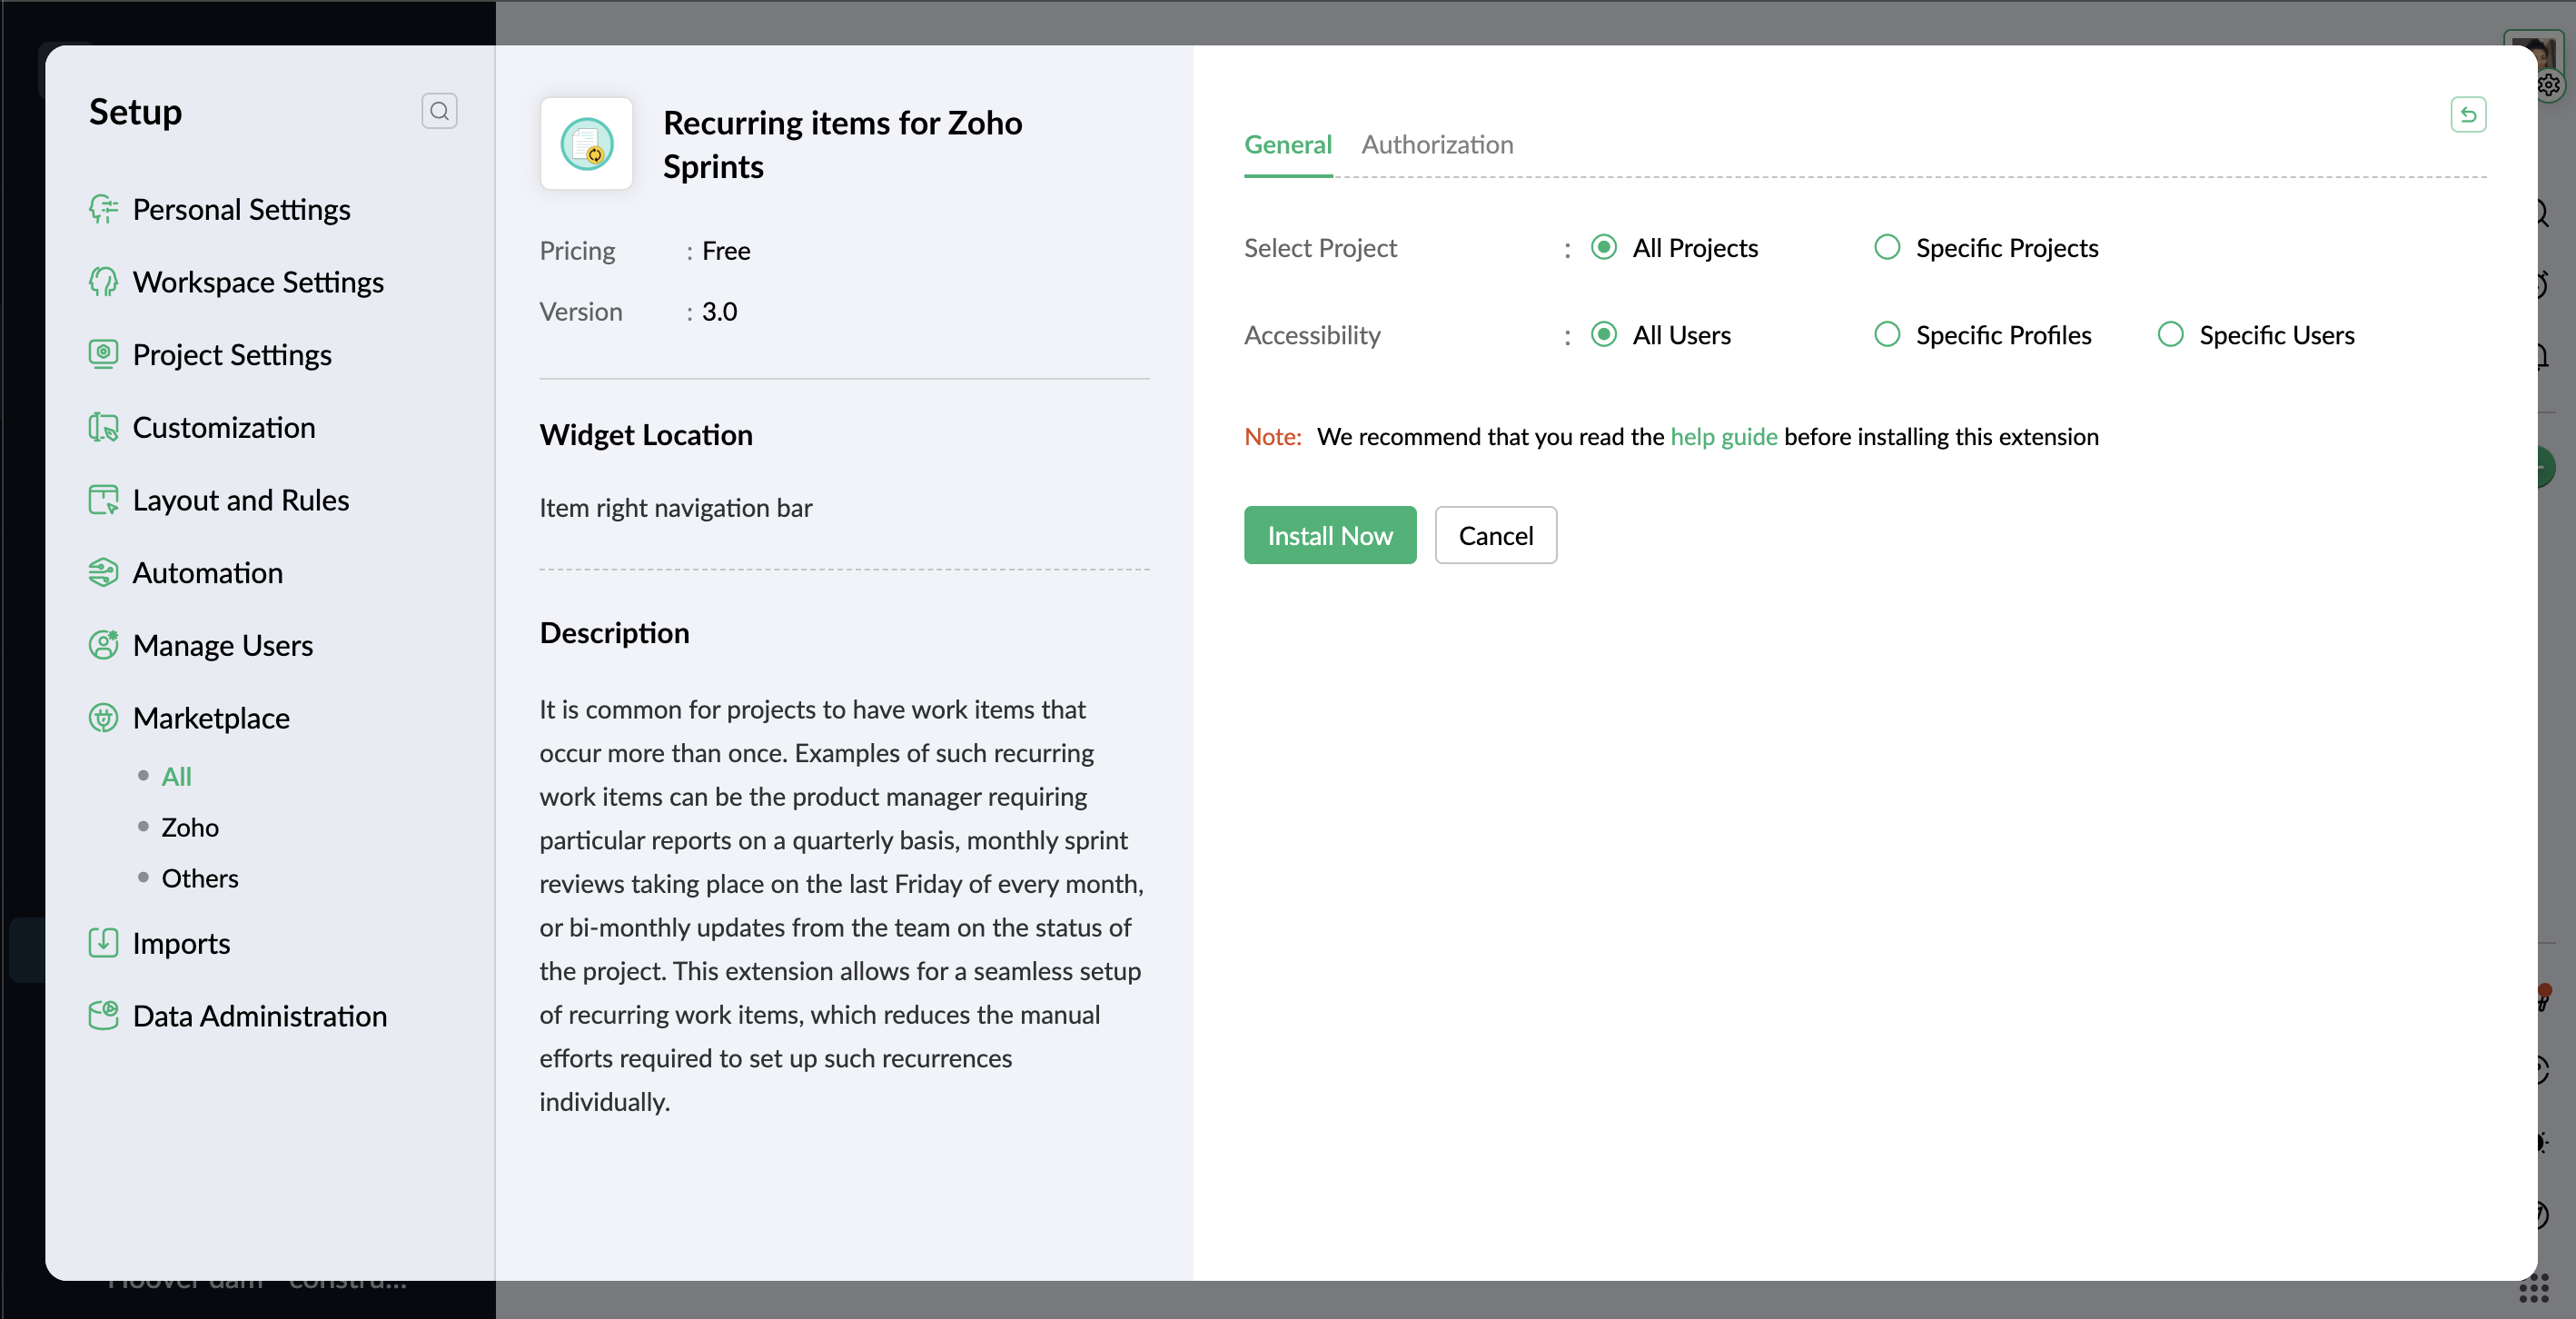Viewport: 2576px width, 1319px height.
Task: Switch to the General tab
Action: (1288, 145)
